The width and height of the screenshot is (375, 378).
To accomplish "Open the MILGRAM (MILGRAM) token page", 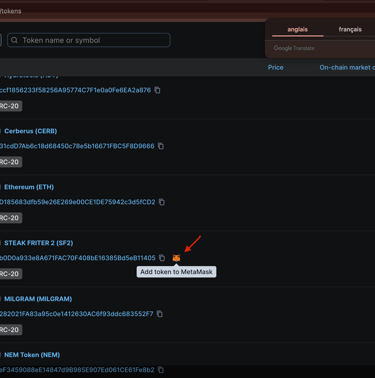I will [x=38, y=299].
